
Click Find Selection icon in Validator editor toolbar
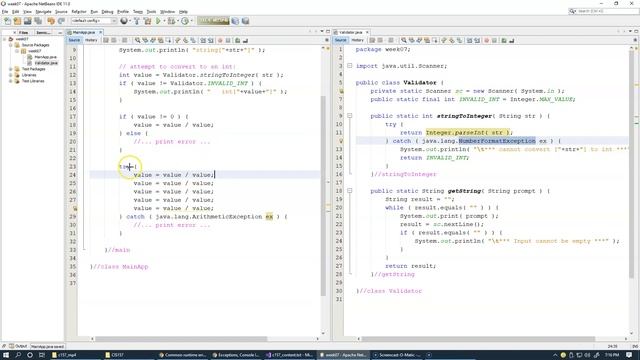coord(404,40)
